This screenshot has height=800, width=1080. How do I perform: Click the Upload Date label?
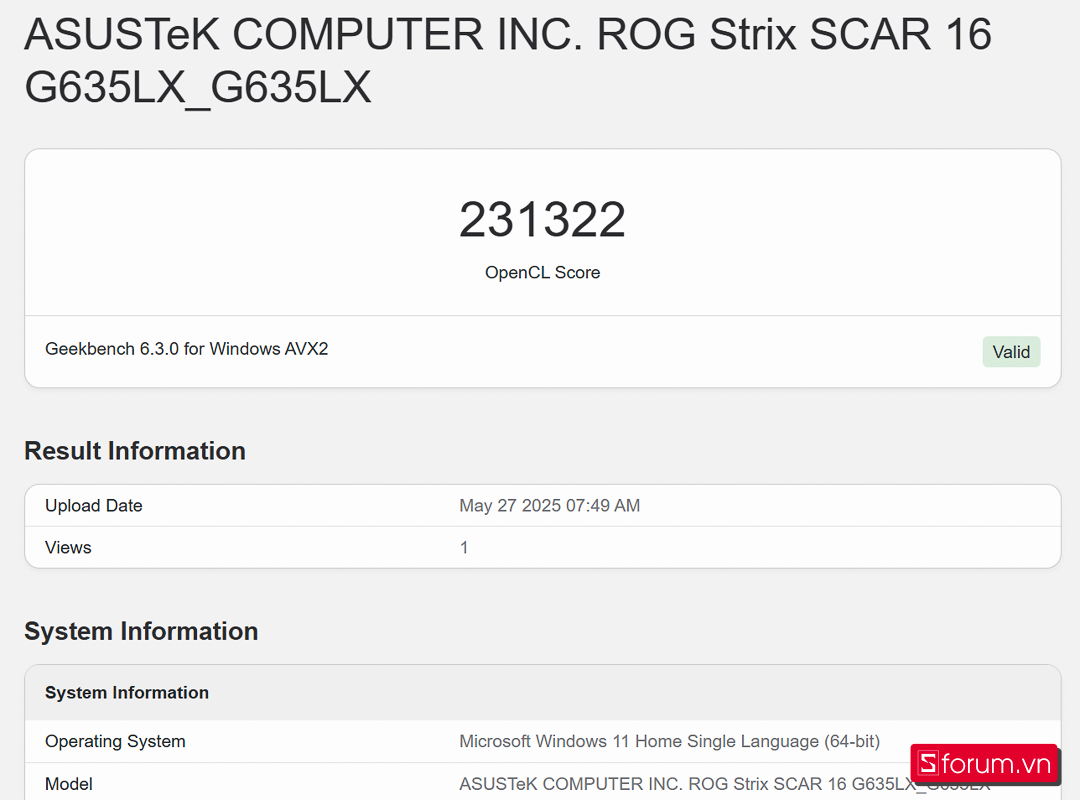pyautogui.click(x=94, y=506)
